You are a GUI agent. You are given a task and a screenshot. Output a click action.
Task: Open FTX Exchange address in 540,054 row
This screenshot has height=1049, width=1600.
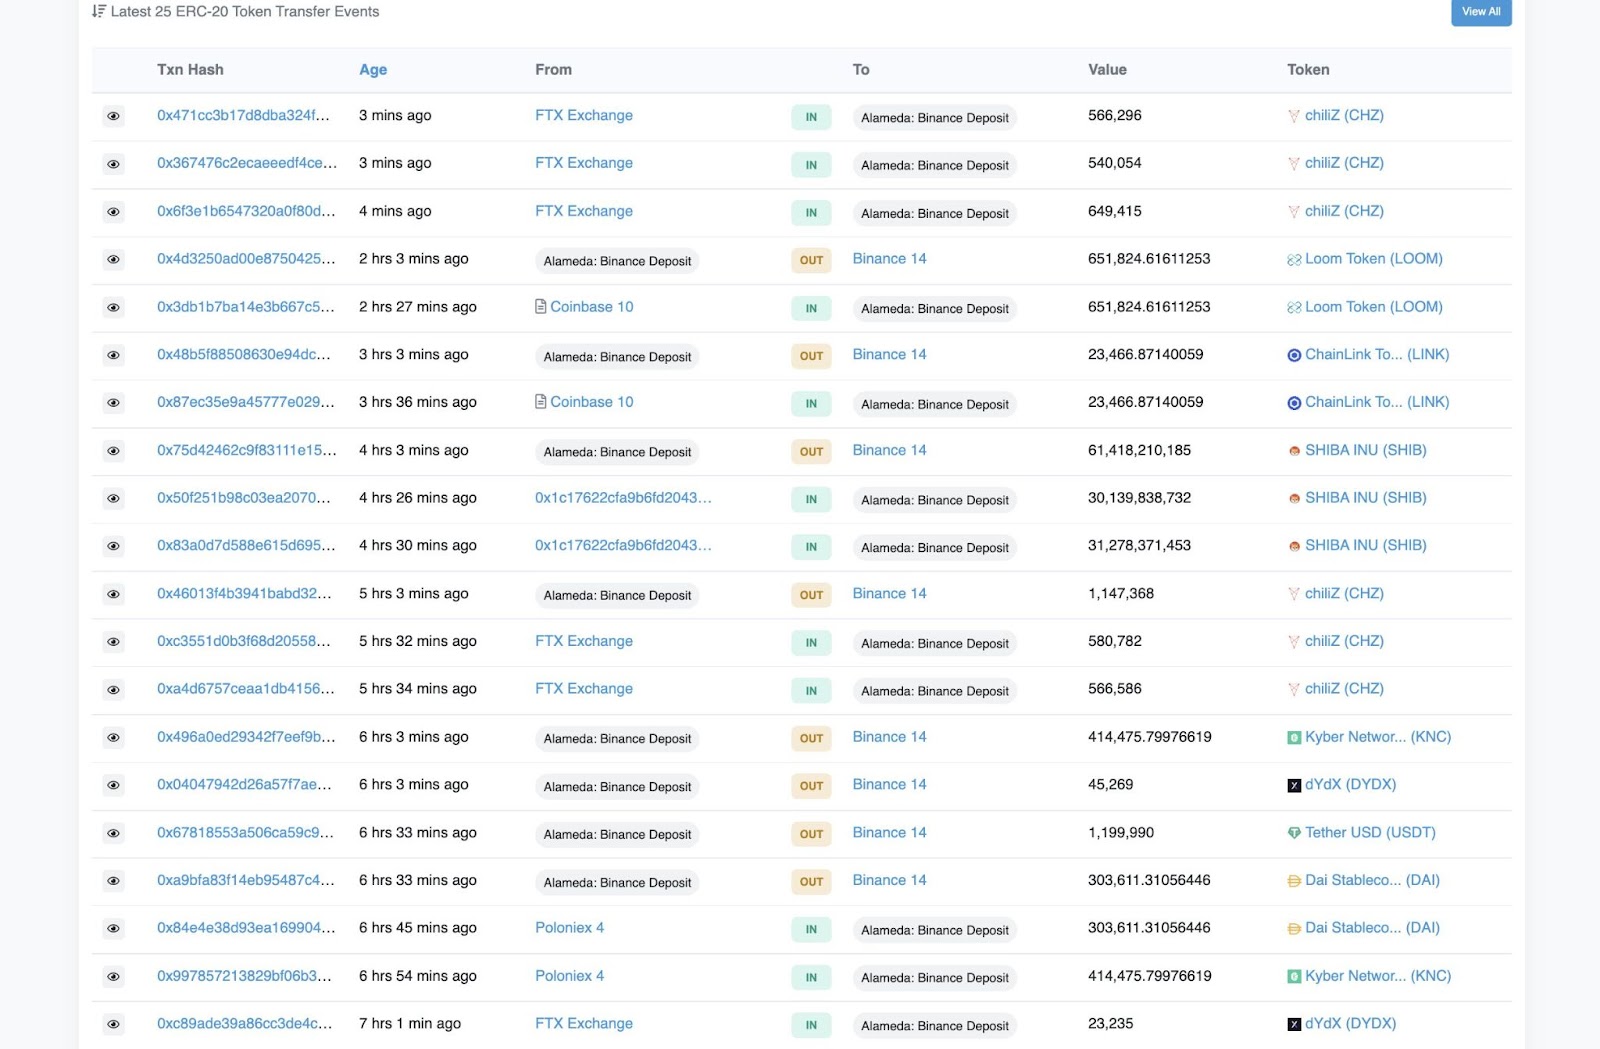pos(584,163)
